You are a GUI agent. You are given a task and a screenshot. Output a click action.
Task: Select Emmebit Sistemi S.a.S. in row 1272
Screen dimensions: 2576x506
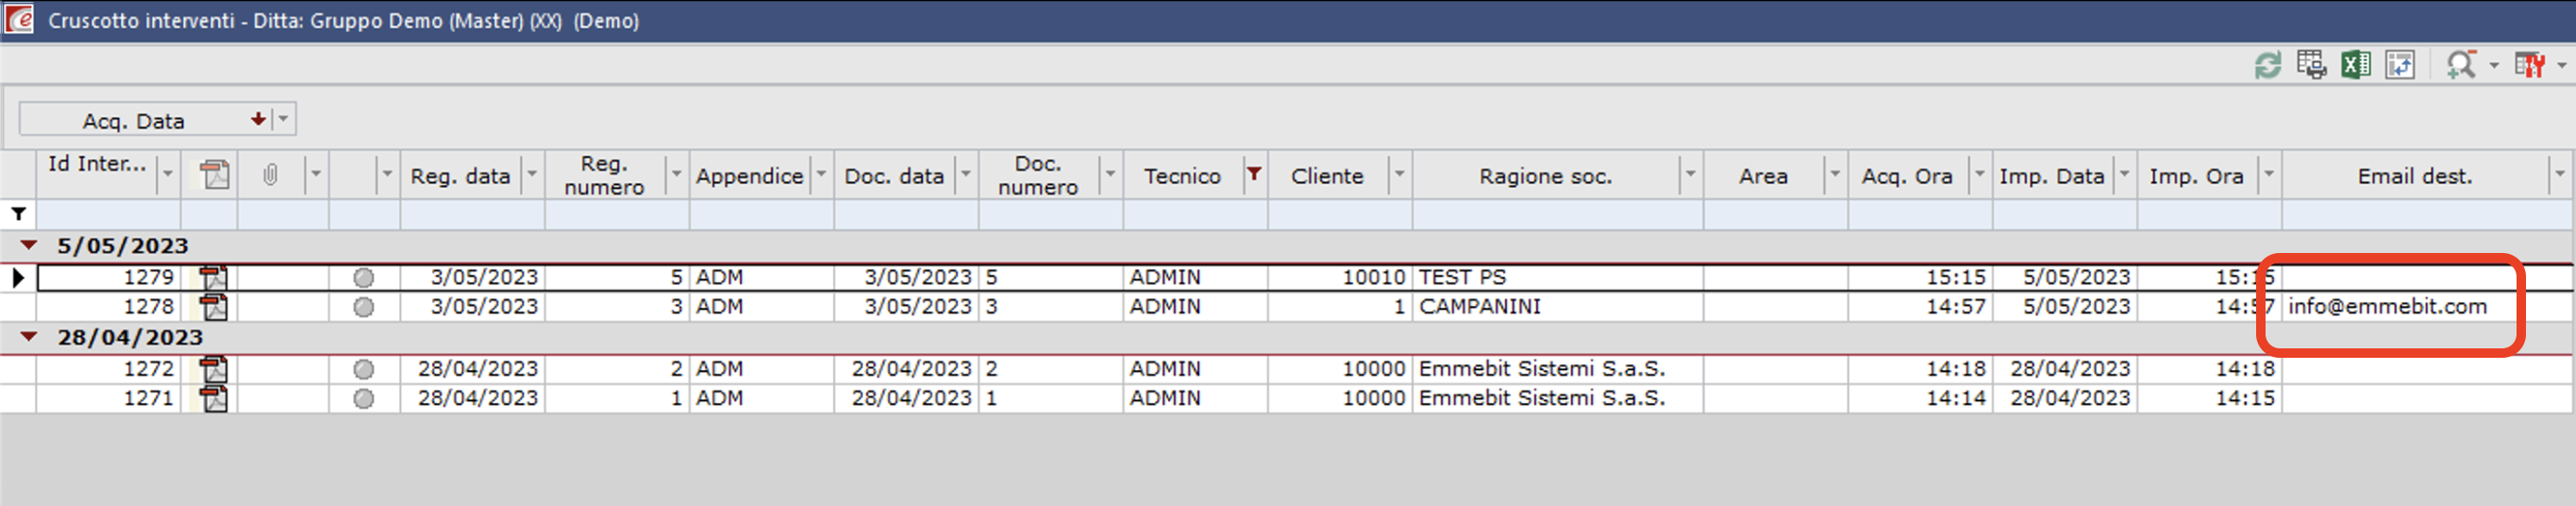1557,368
